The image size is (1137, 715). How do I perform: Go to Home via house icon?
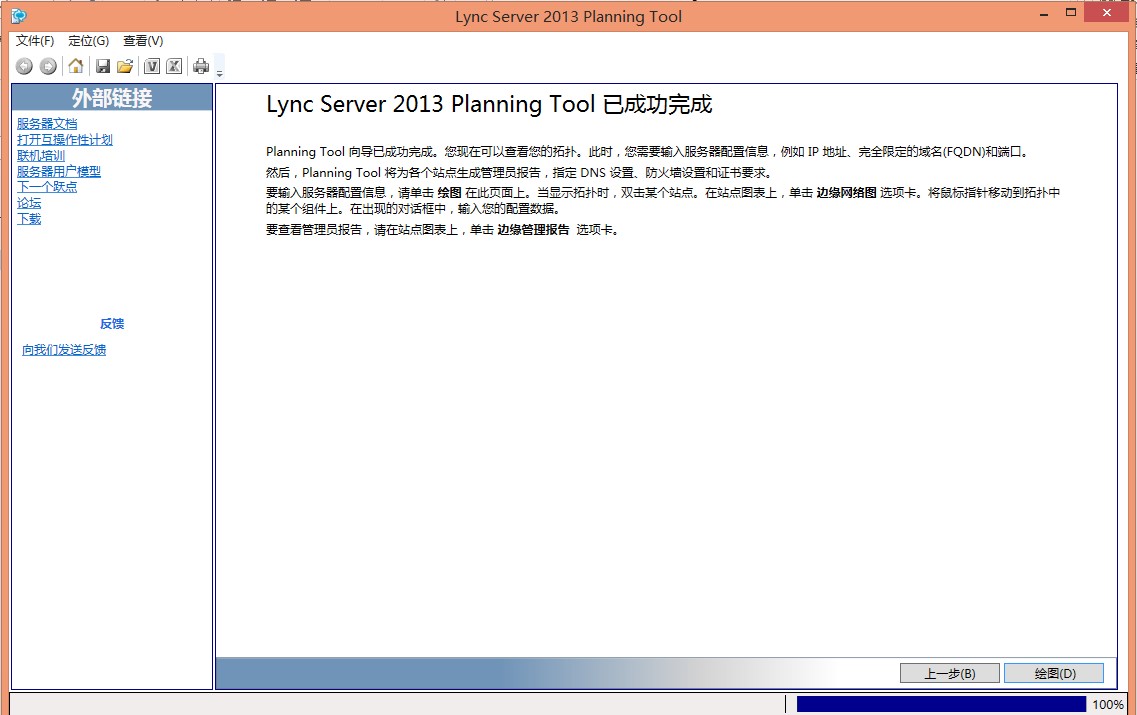coord(75,66)
